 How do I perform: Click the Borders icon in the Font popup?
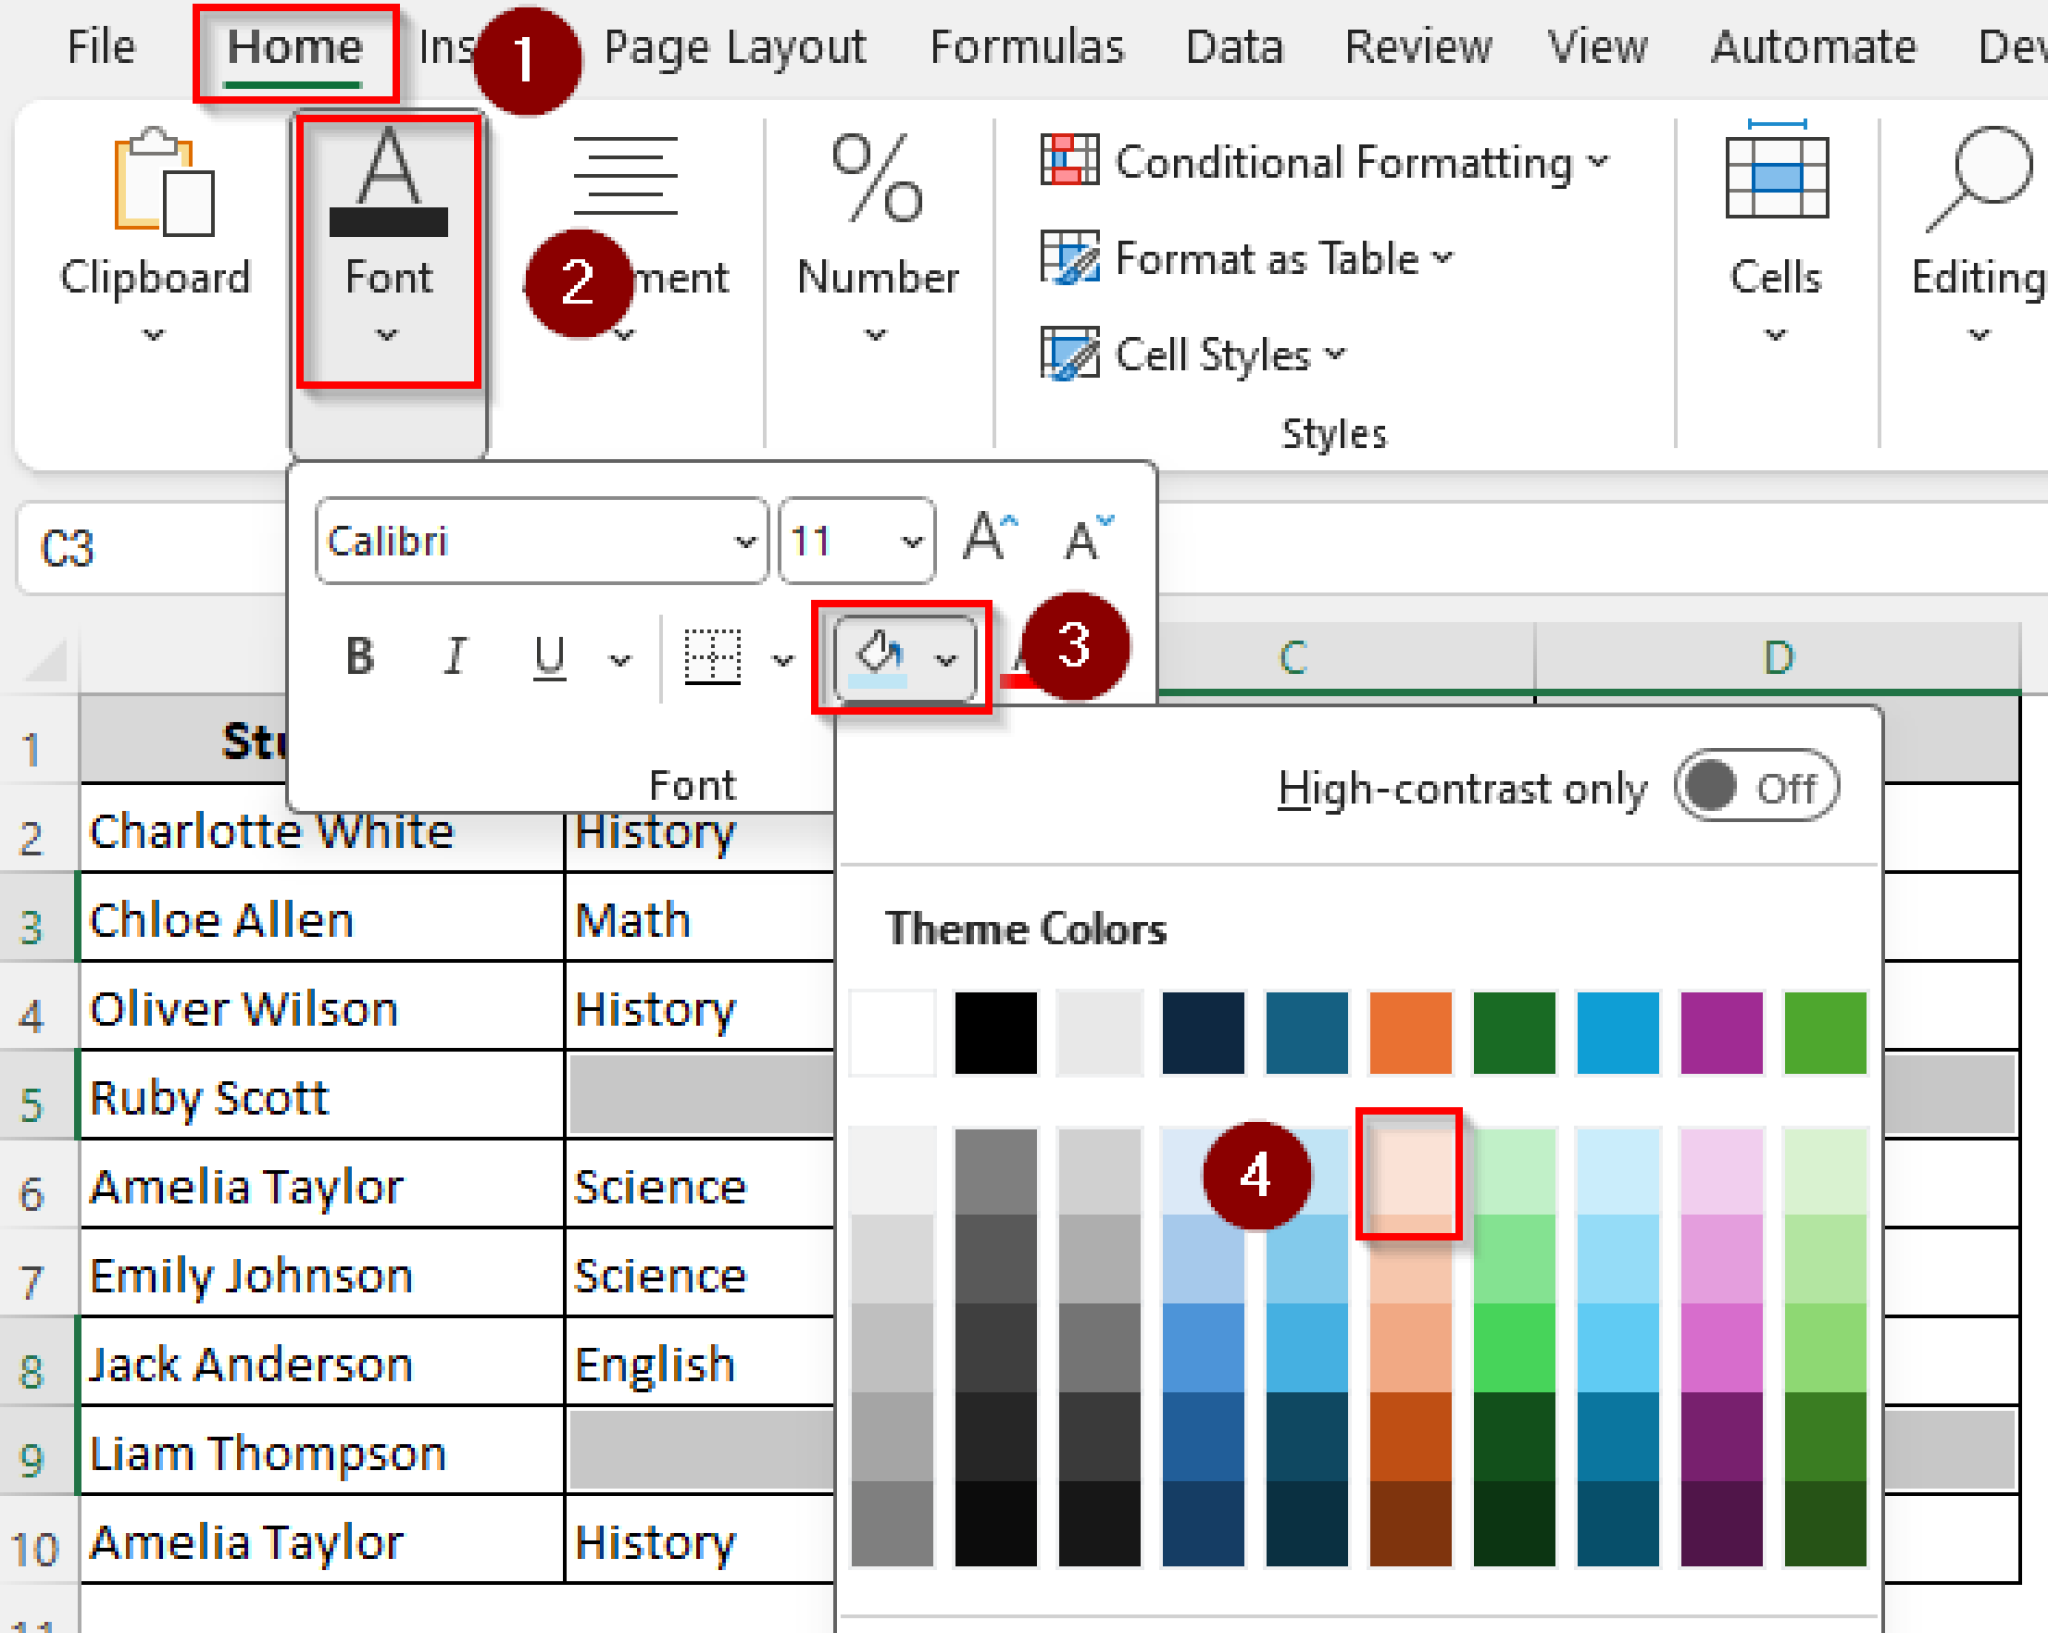coord(712,655)
